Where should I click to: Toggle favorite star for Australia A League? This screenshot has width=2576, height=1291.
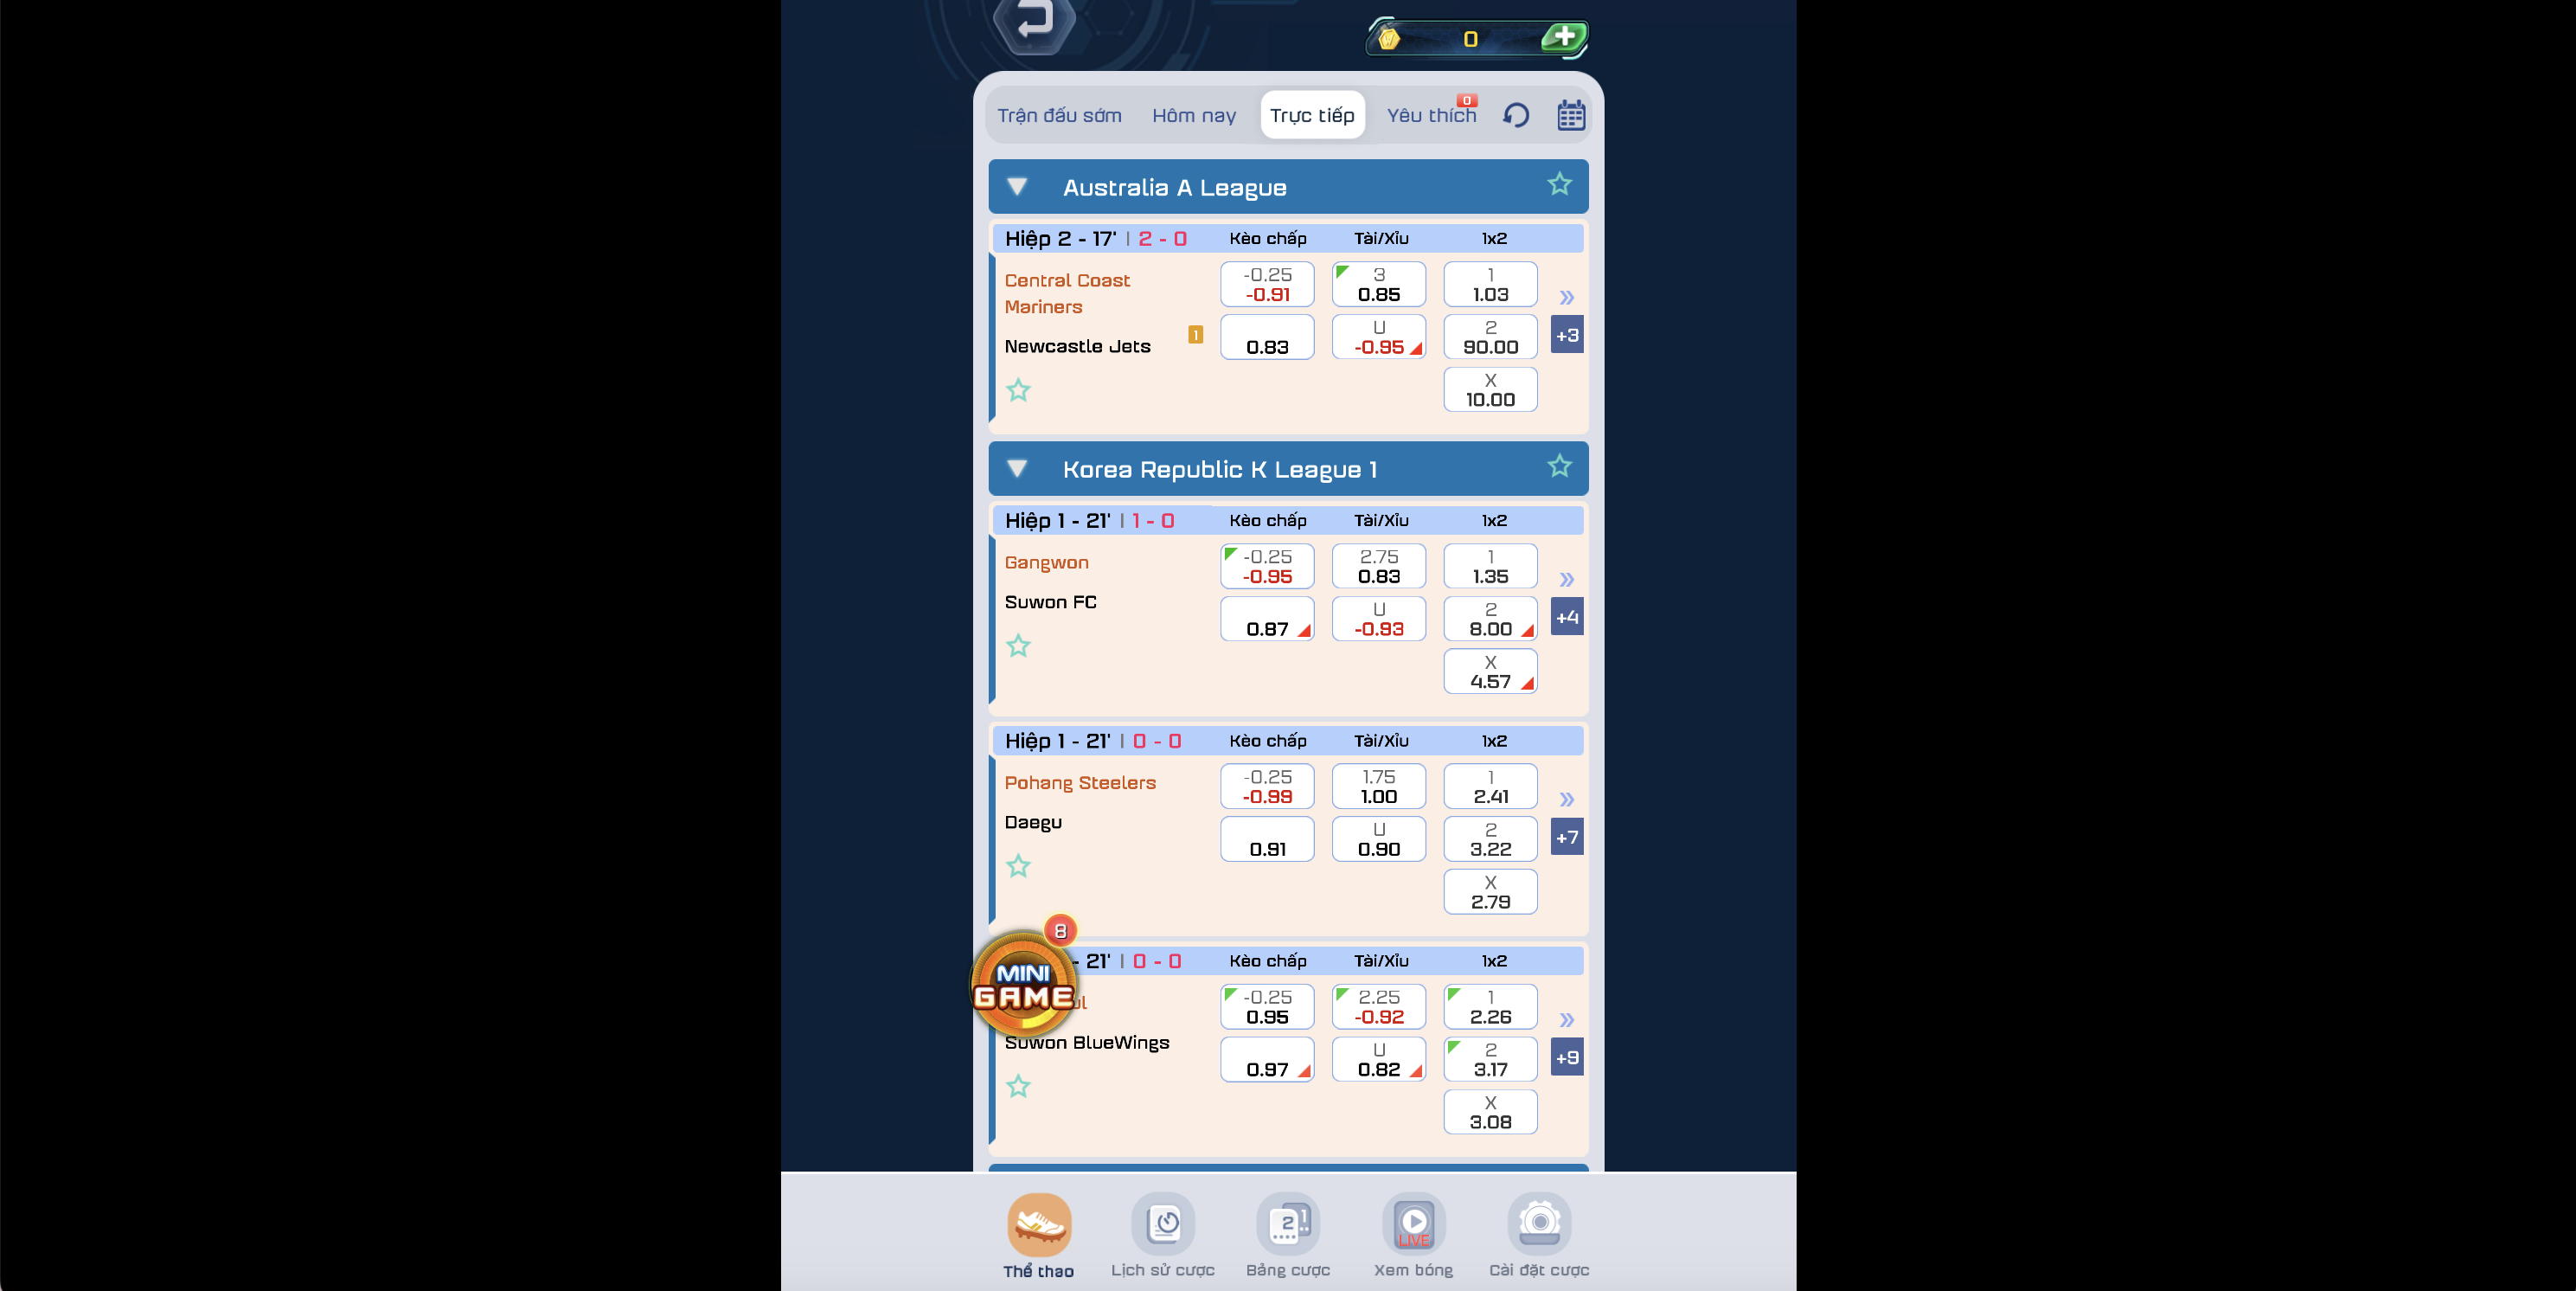(1560, 184)
